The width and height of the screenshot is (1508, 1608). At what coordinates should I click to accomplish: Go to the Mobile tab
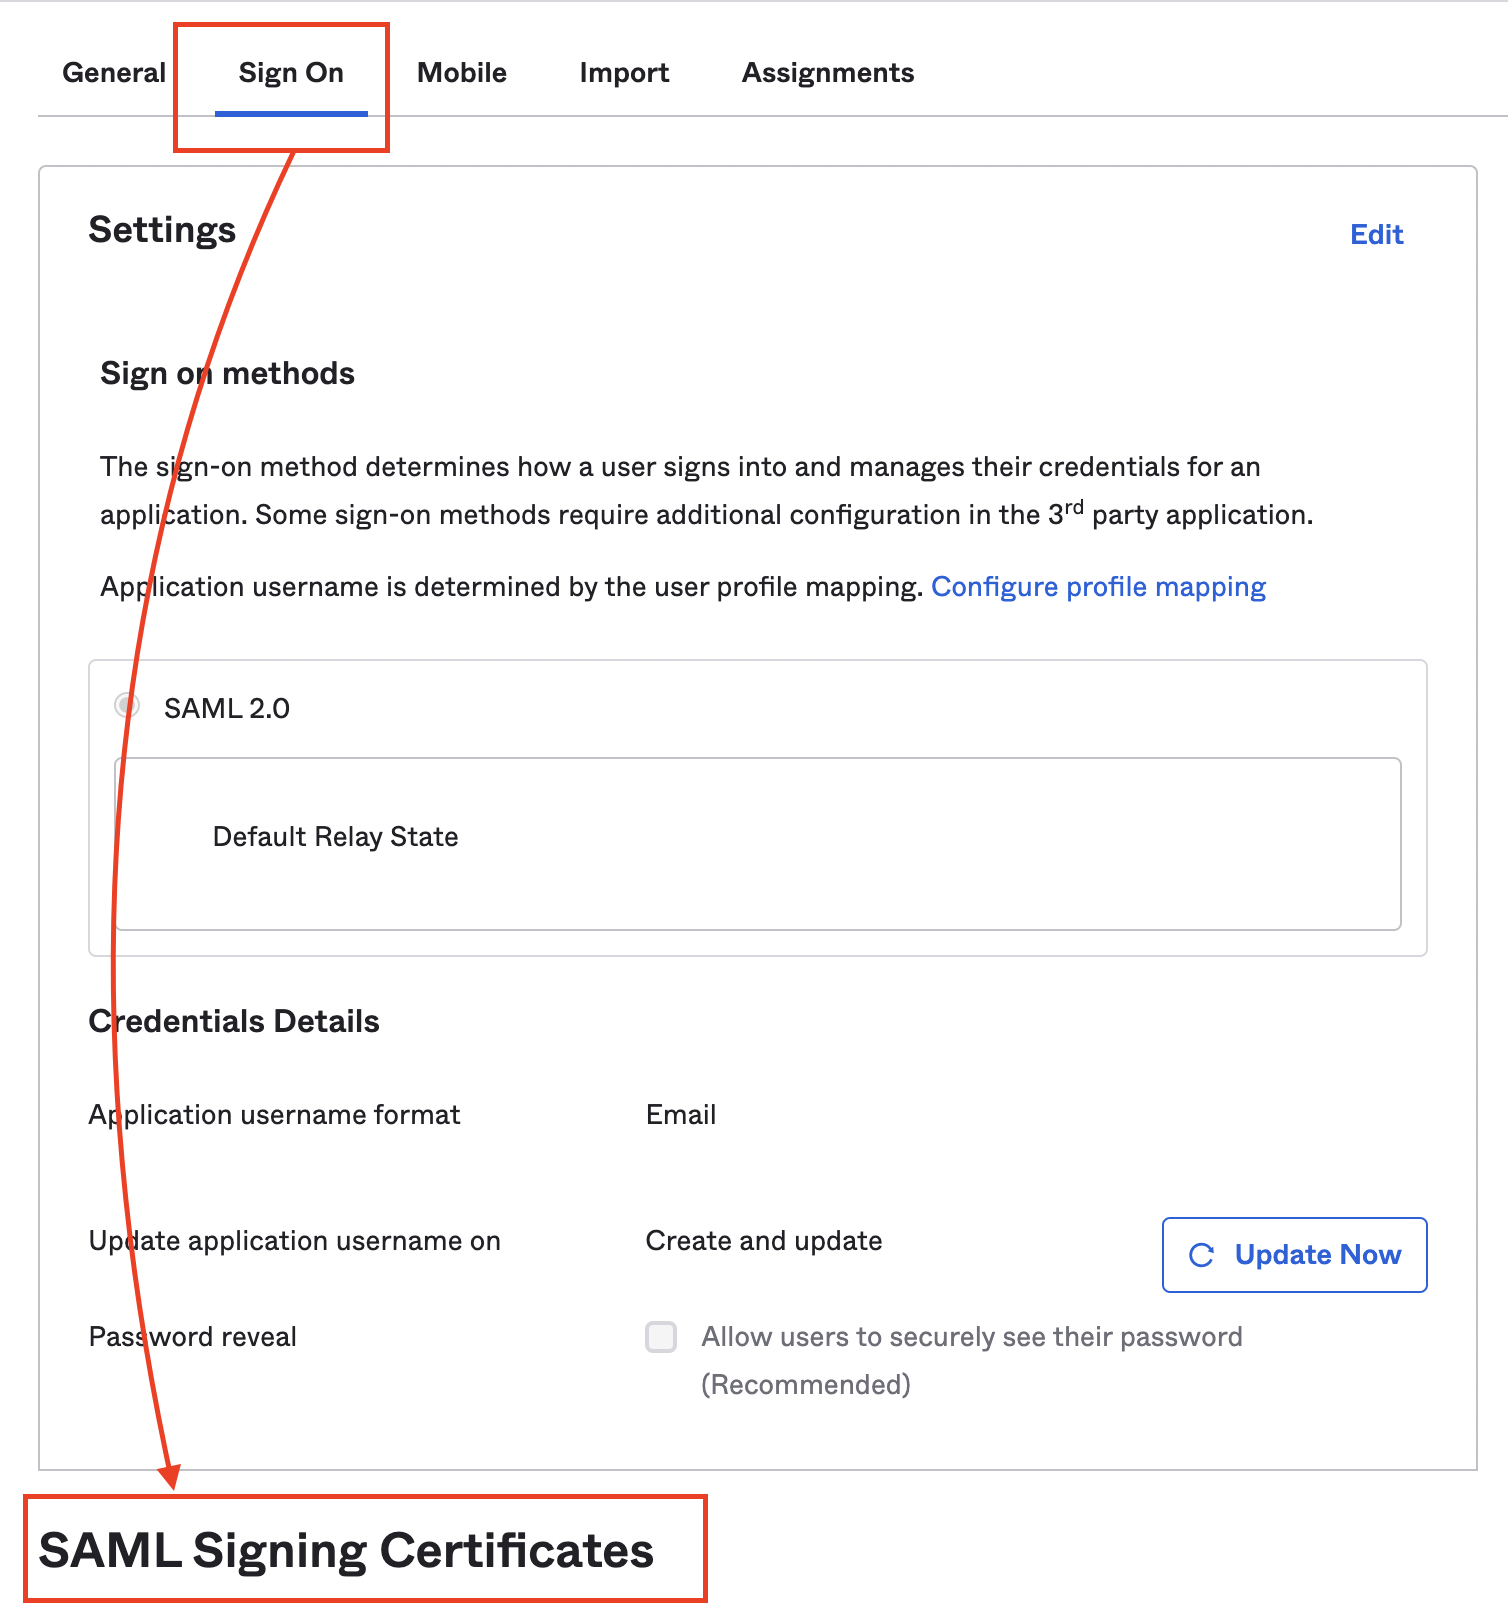tap(462, 73)
